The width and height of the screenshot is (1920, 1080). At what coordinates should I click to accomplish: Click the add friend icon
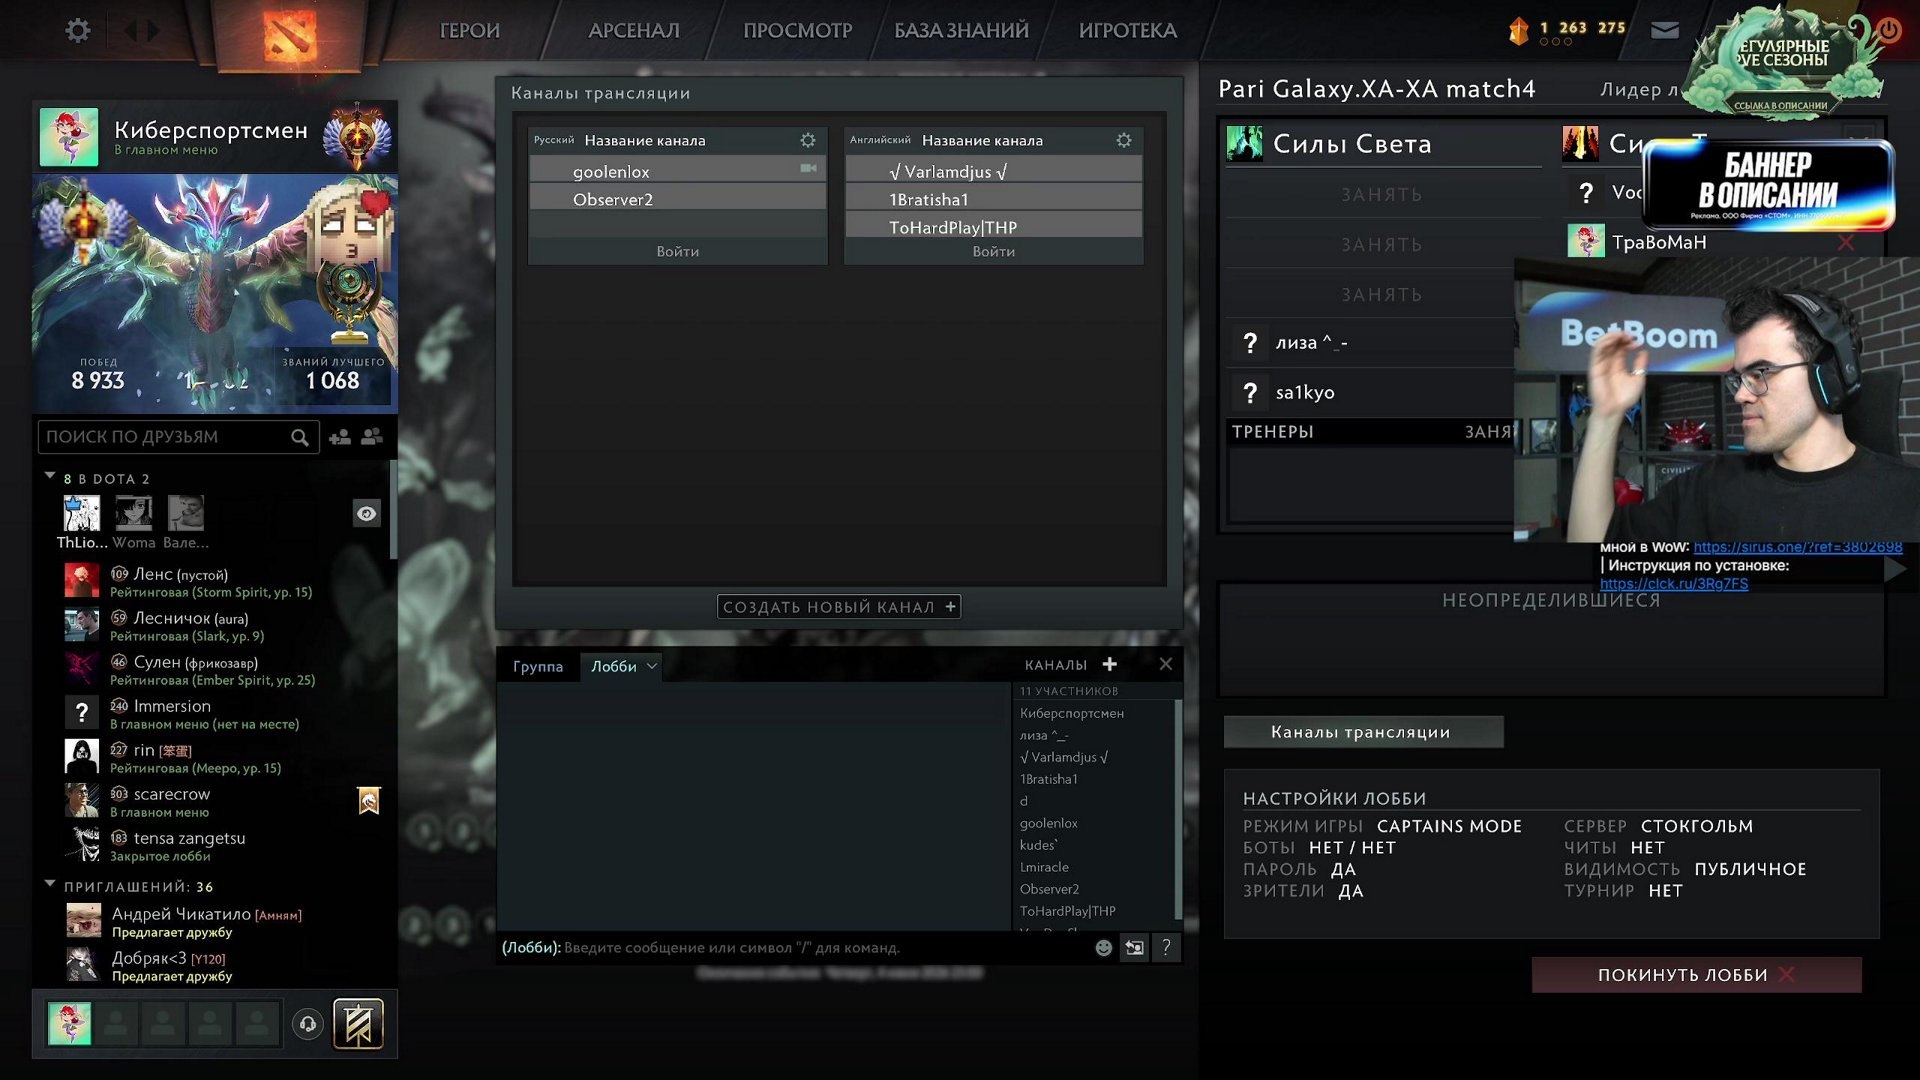[x=340, y=437]
